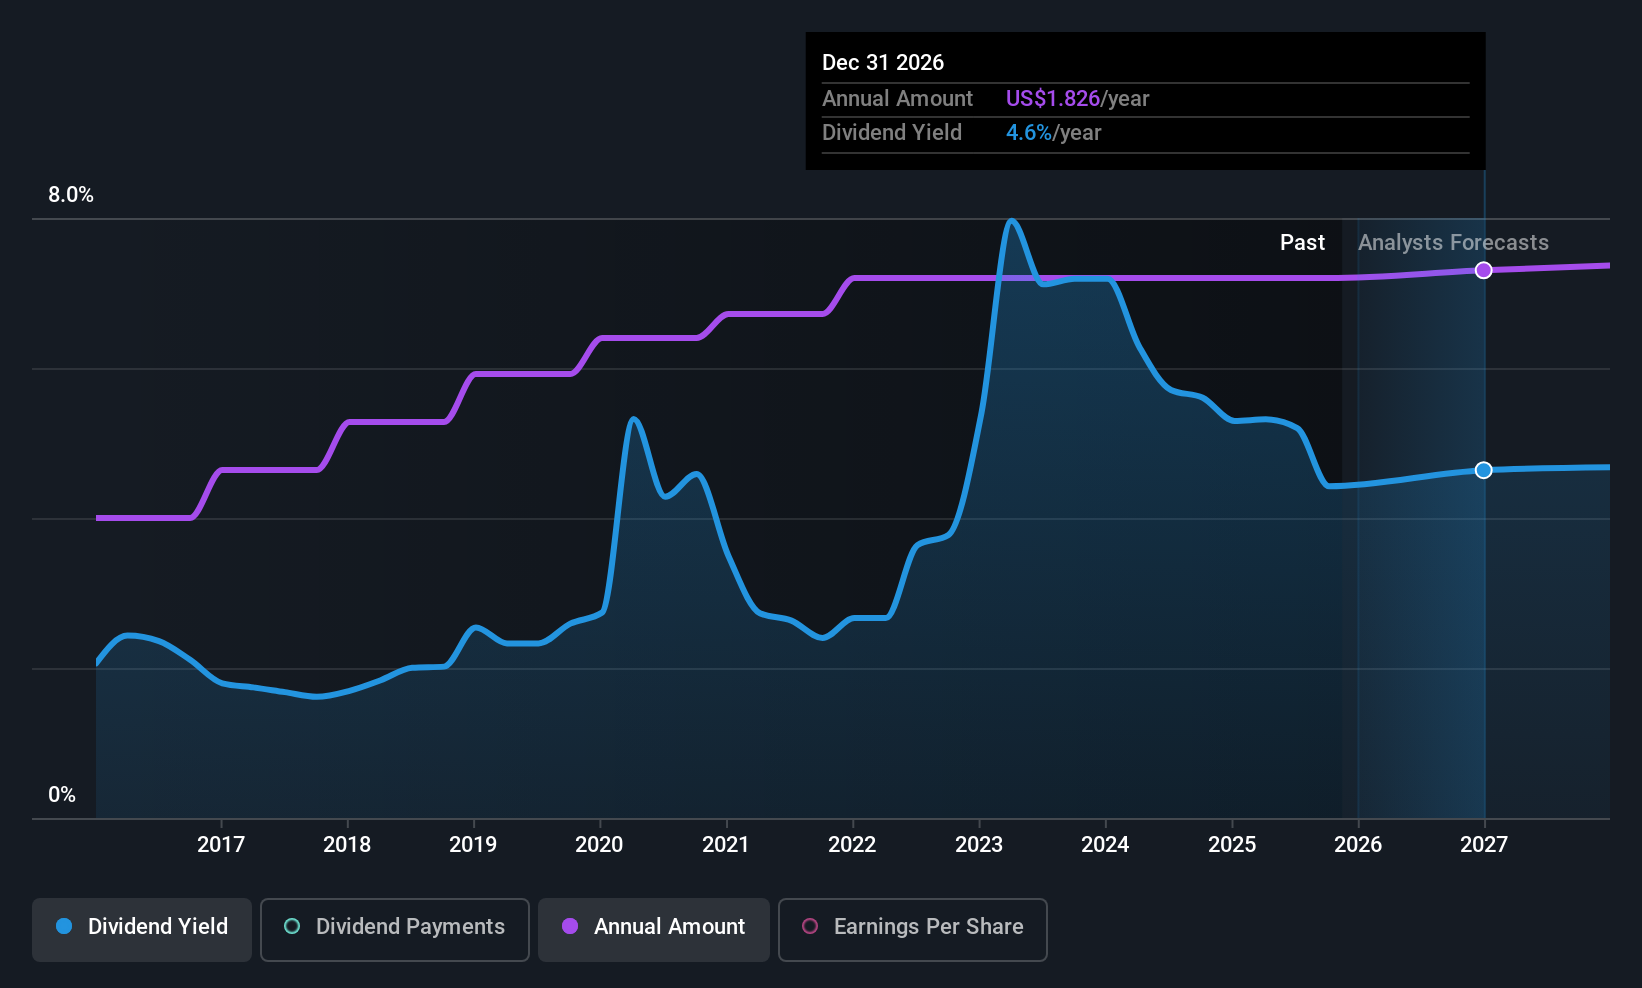The image size is (1642, 988).
Task: Show the Earnings Per Share series
Action: 912,929
